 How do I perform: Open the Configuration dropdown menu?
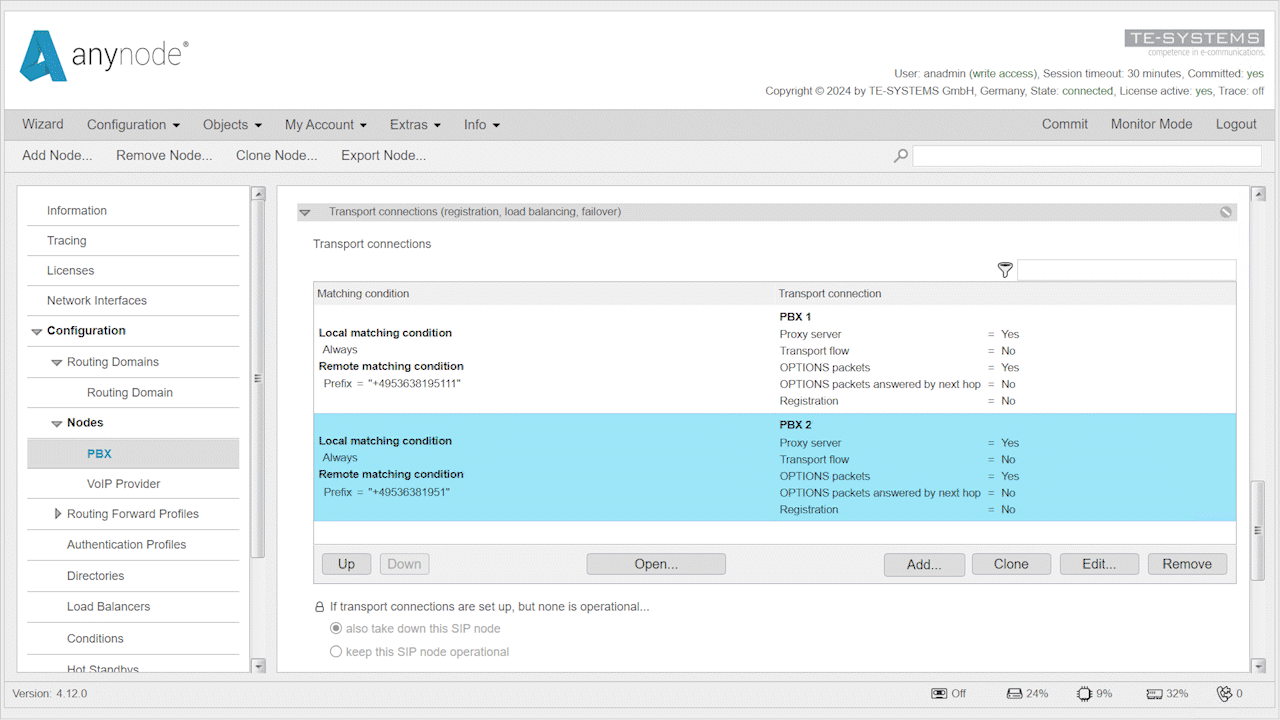[133, 125]
